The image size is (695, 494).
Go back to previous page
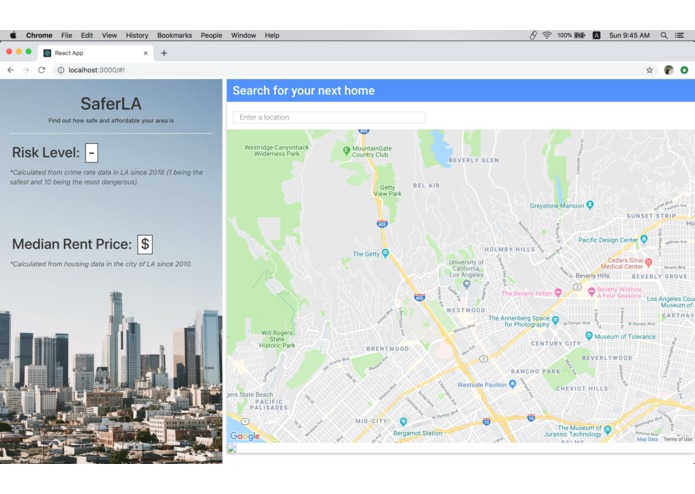tap(11, 70)
